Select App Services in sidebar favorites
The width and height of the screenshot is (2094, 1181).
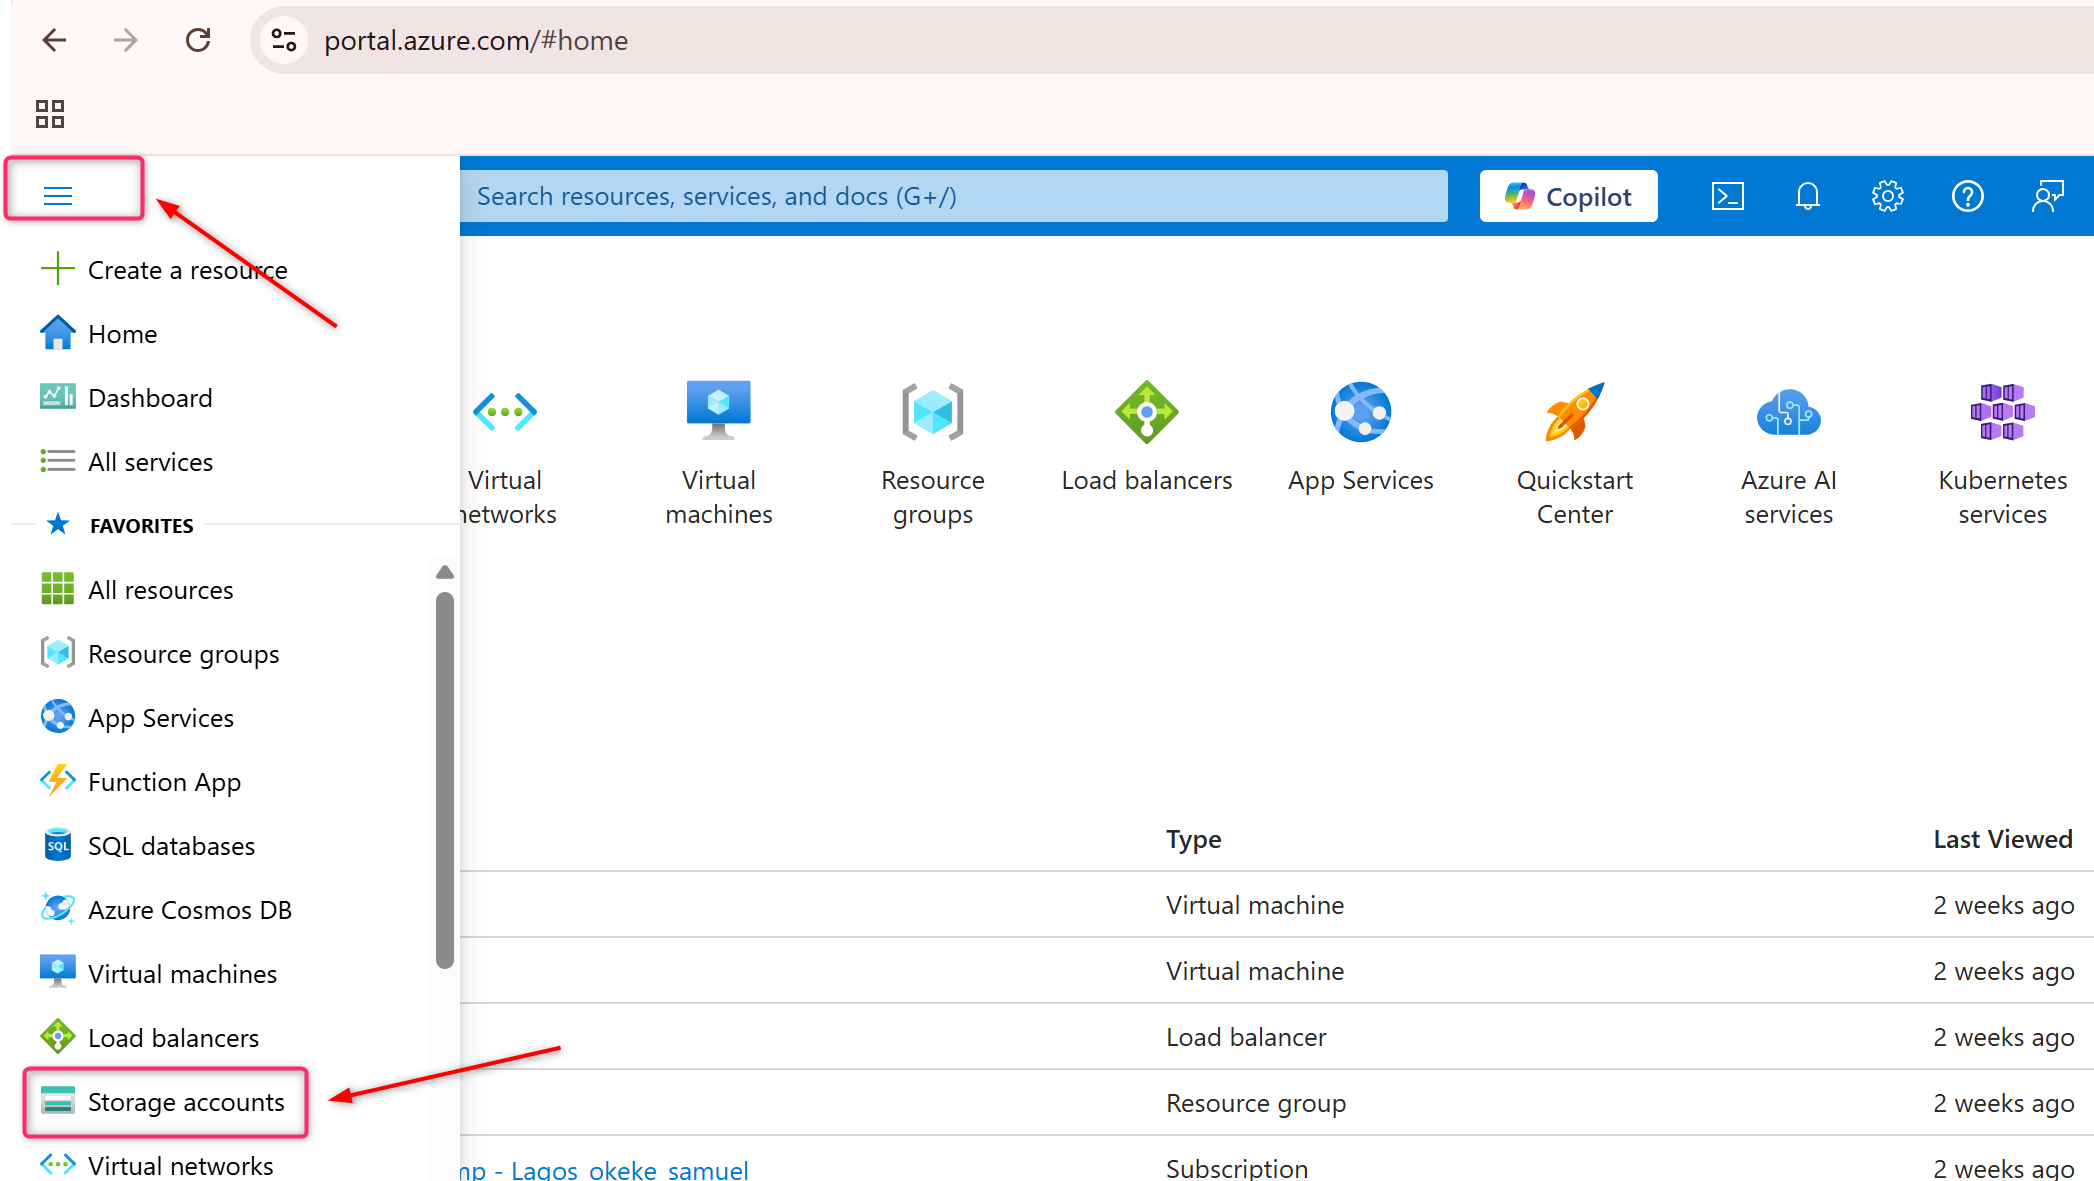click(x=137, y=718)
